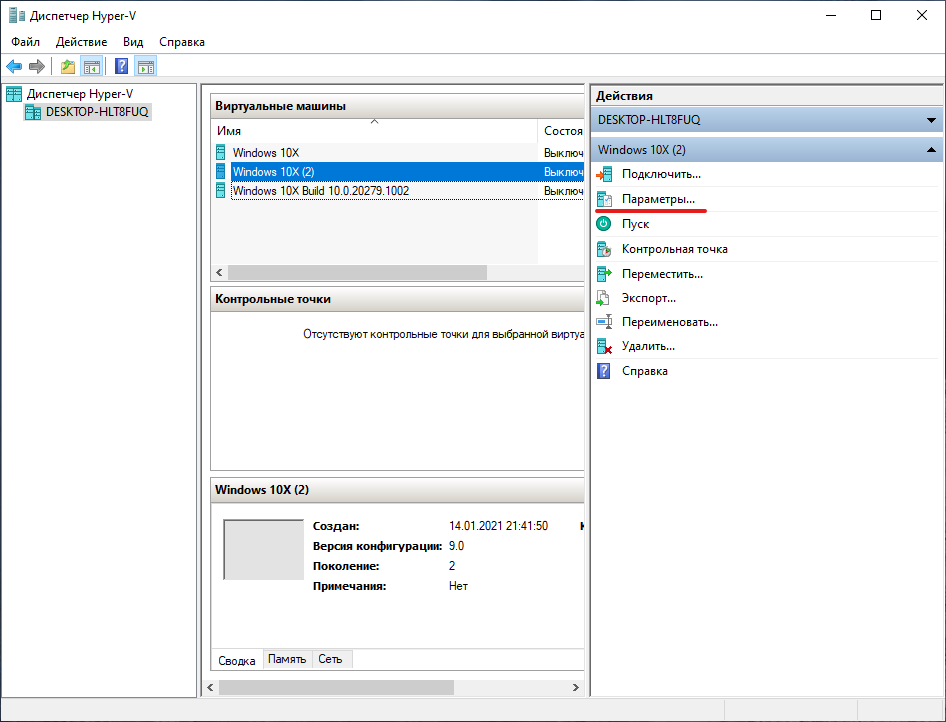946x722 pixels.
Task: Click the Справка help icon in Actions
Action: click(603, 371)
